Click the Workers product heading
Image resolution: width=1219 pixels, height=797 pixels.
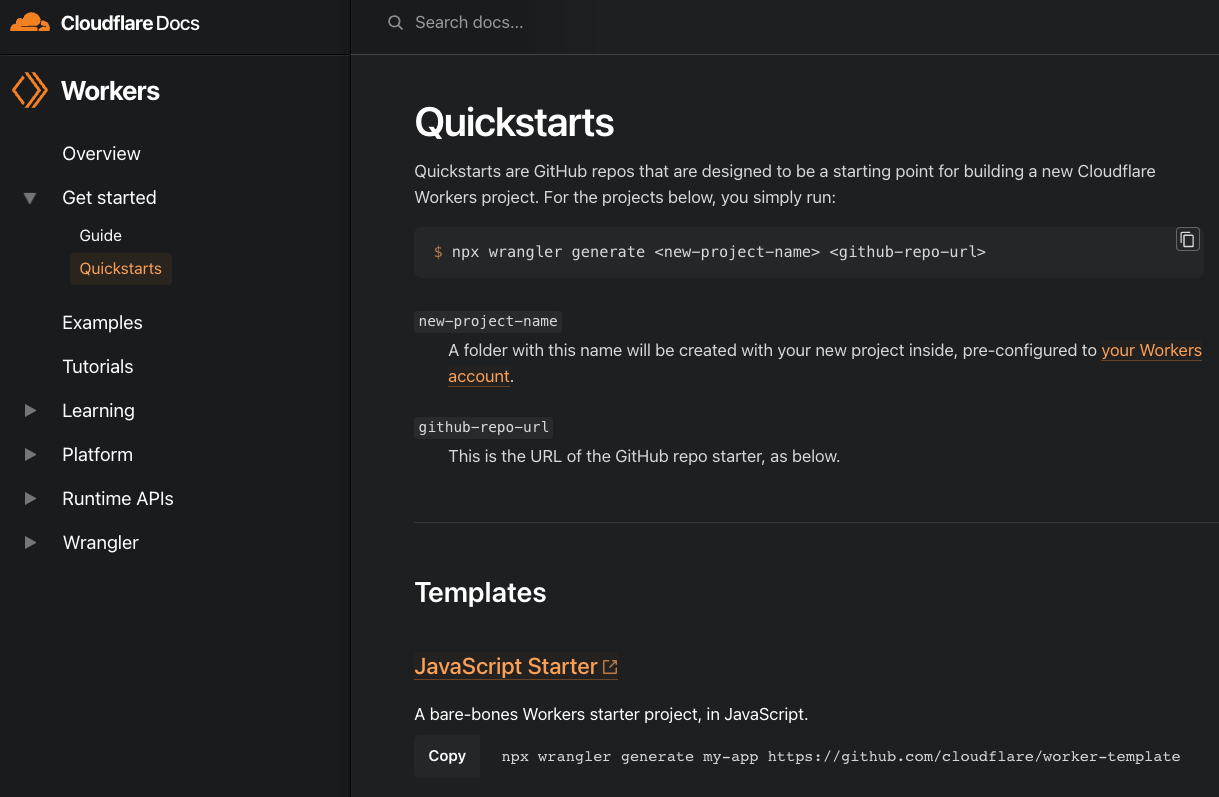click(x=110, y=91)
